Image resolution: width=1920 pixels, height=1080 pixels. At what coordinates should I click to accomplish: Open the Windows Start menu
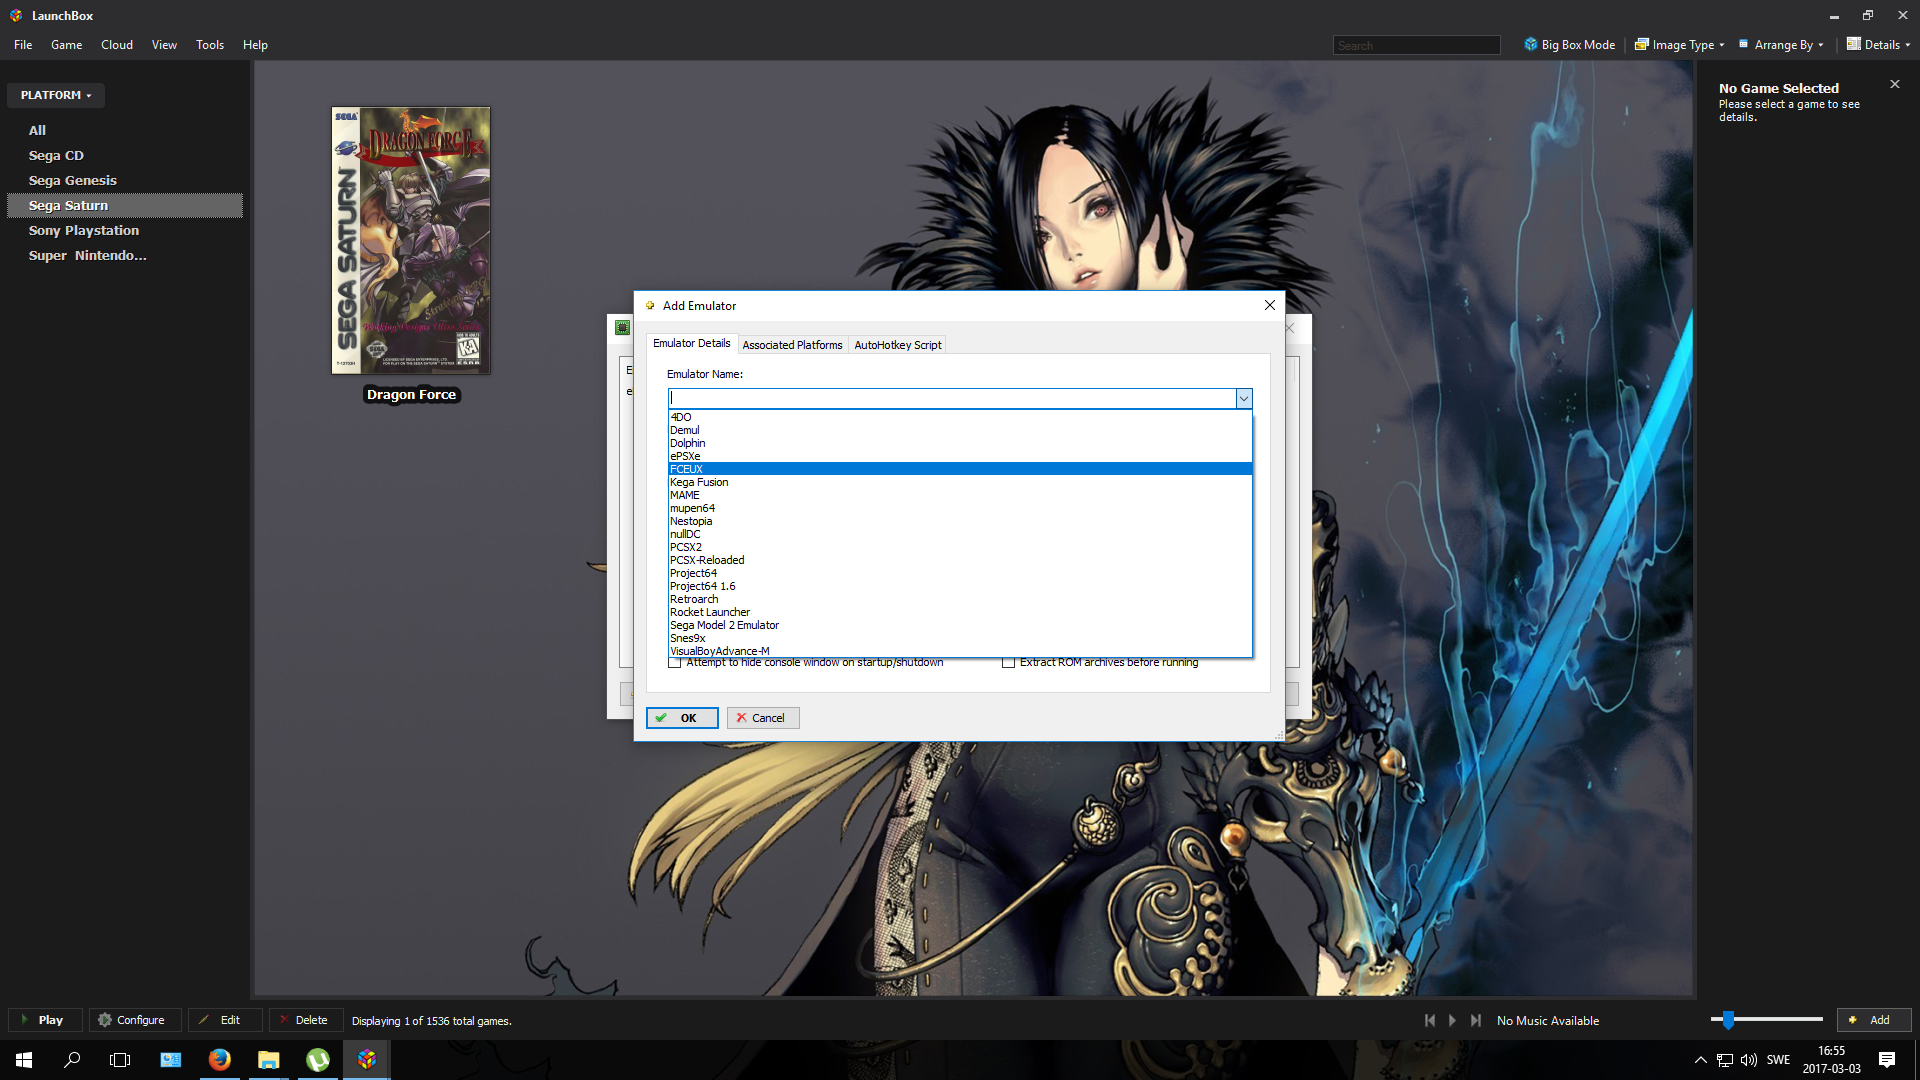pyautogui.click(x=24, y=1060)
